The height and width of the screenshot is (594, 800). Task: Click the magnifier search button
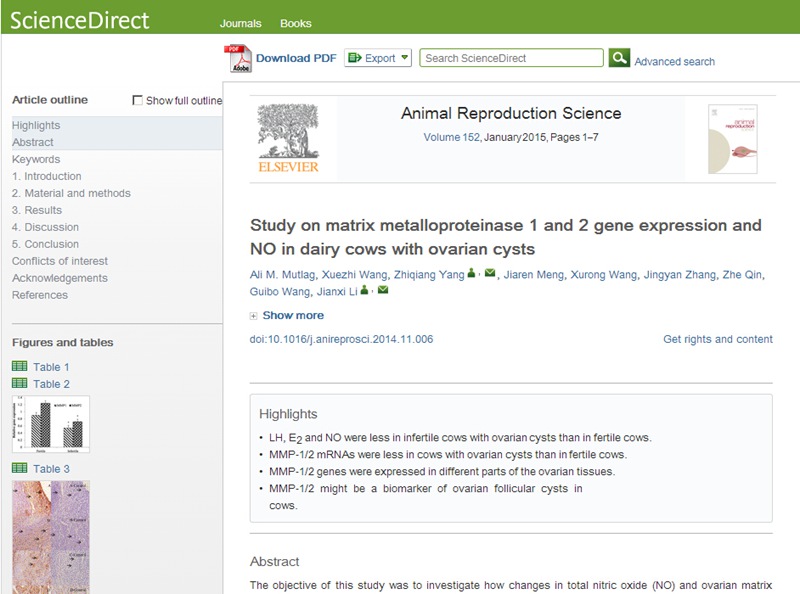[619, 58]
